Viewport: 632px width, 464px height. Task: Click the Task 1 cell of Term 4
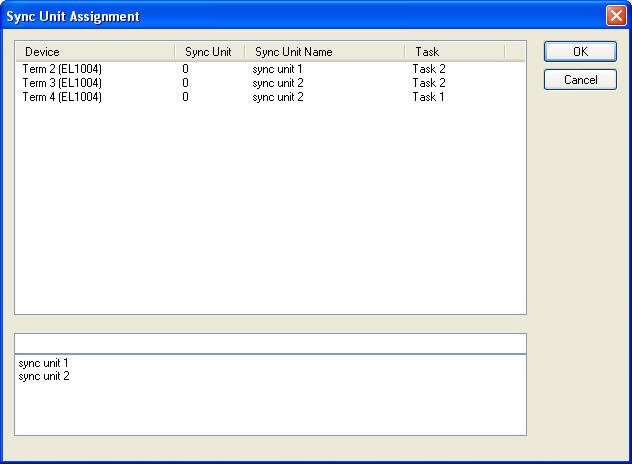point(428,97)
